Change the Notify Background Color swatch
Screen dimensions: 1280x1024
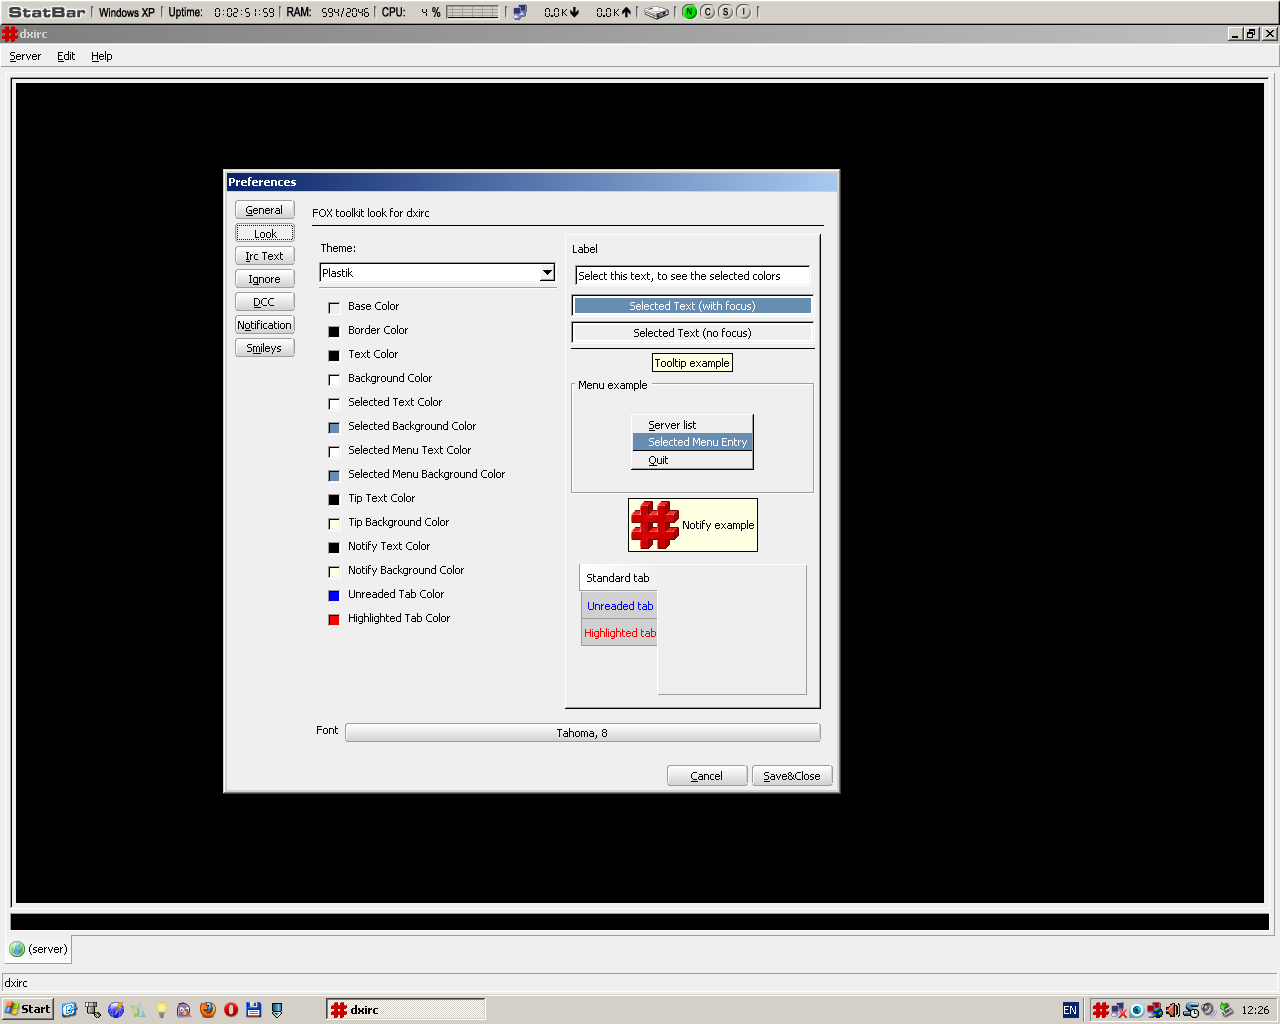click(334, 571)
